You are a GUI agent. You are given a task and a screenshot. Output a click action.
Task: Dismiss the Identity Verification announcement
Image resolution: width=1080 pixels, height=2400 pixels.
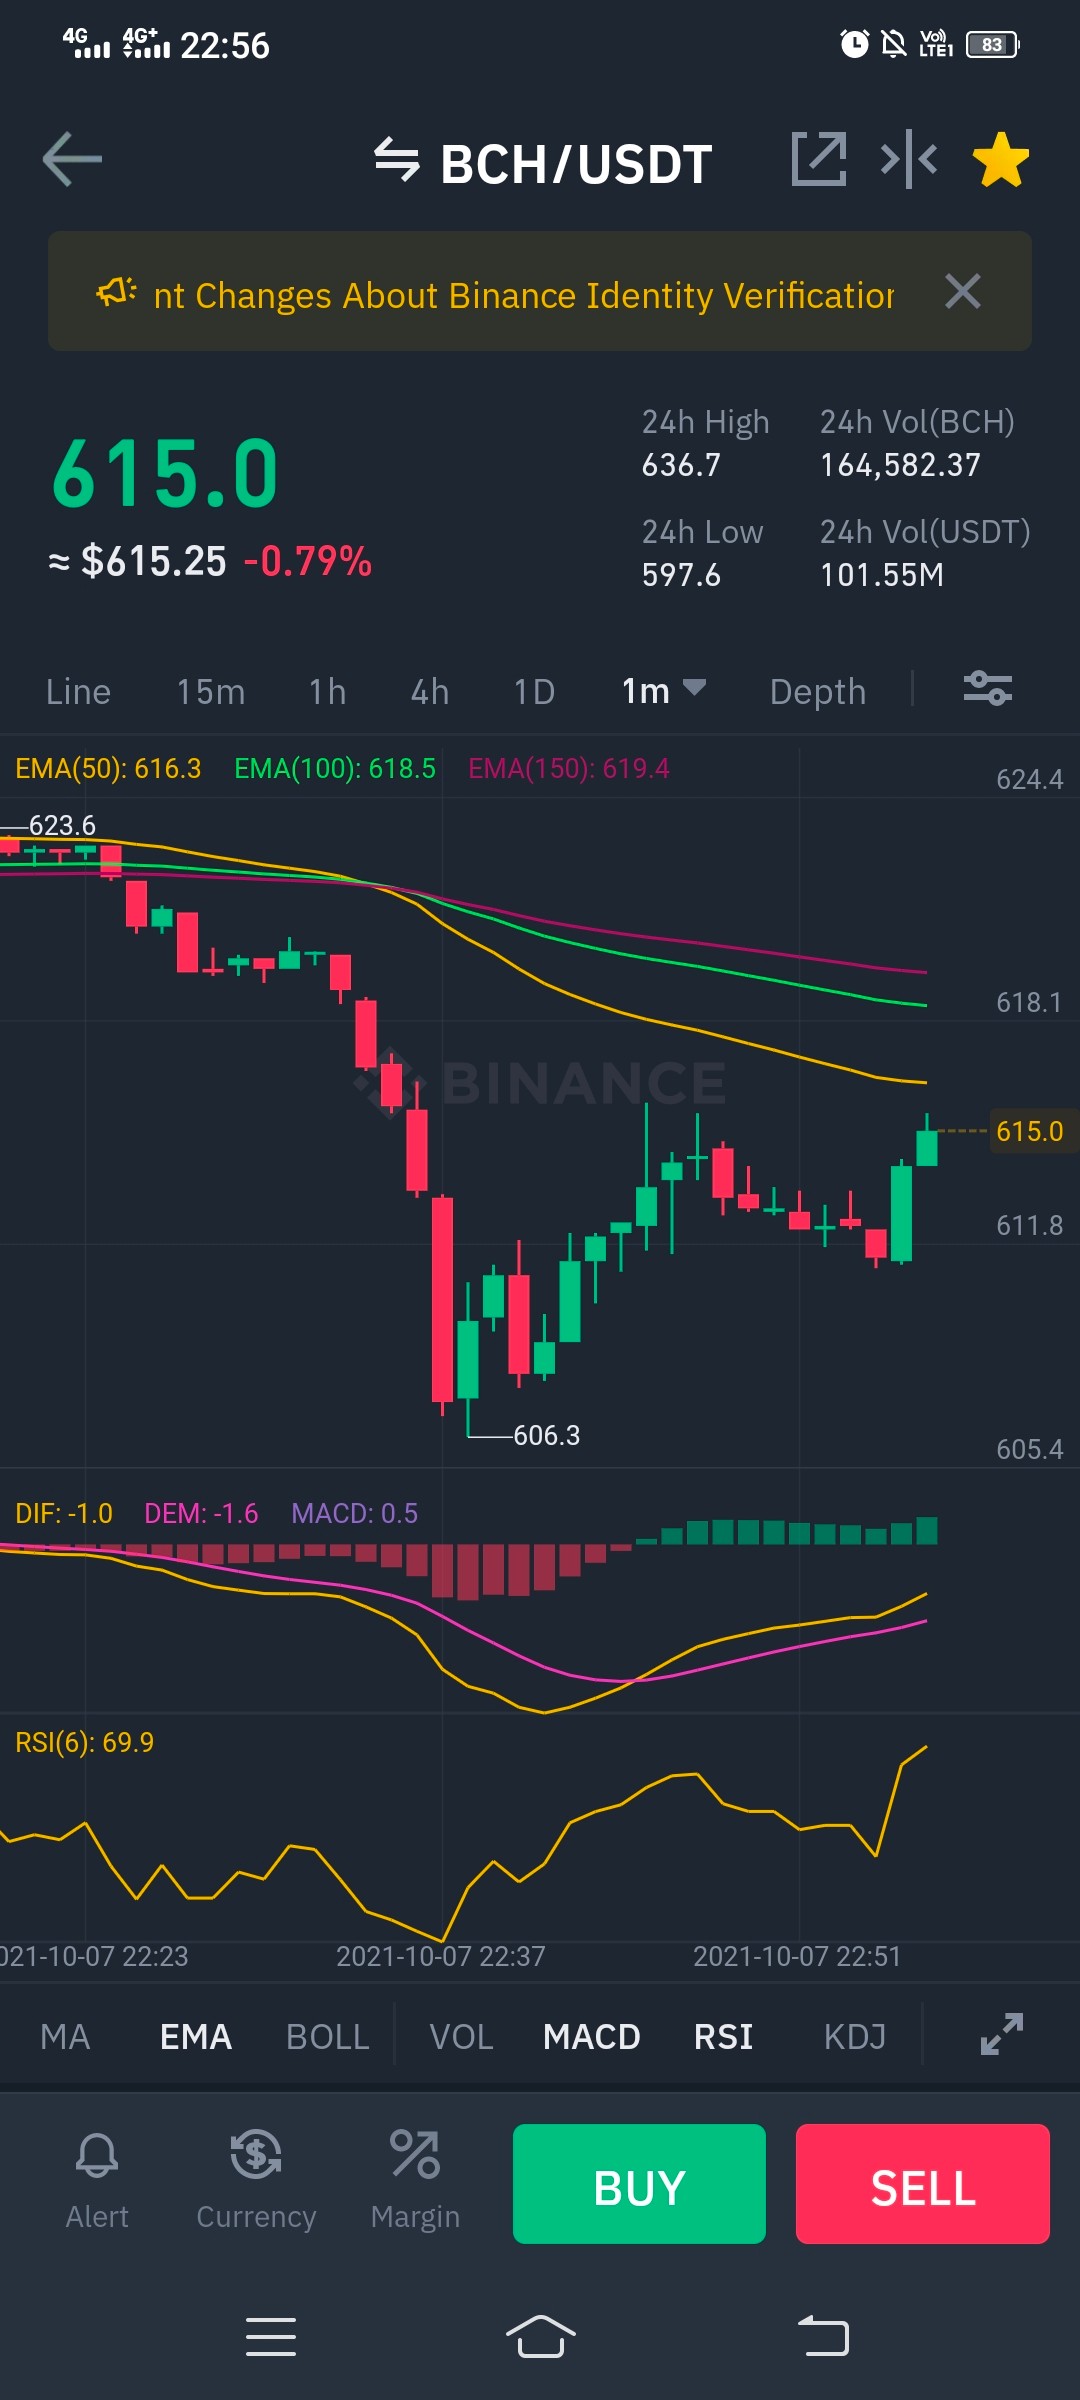tap(963, 292)
